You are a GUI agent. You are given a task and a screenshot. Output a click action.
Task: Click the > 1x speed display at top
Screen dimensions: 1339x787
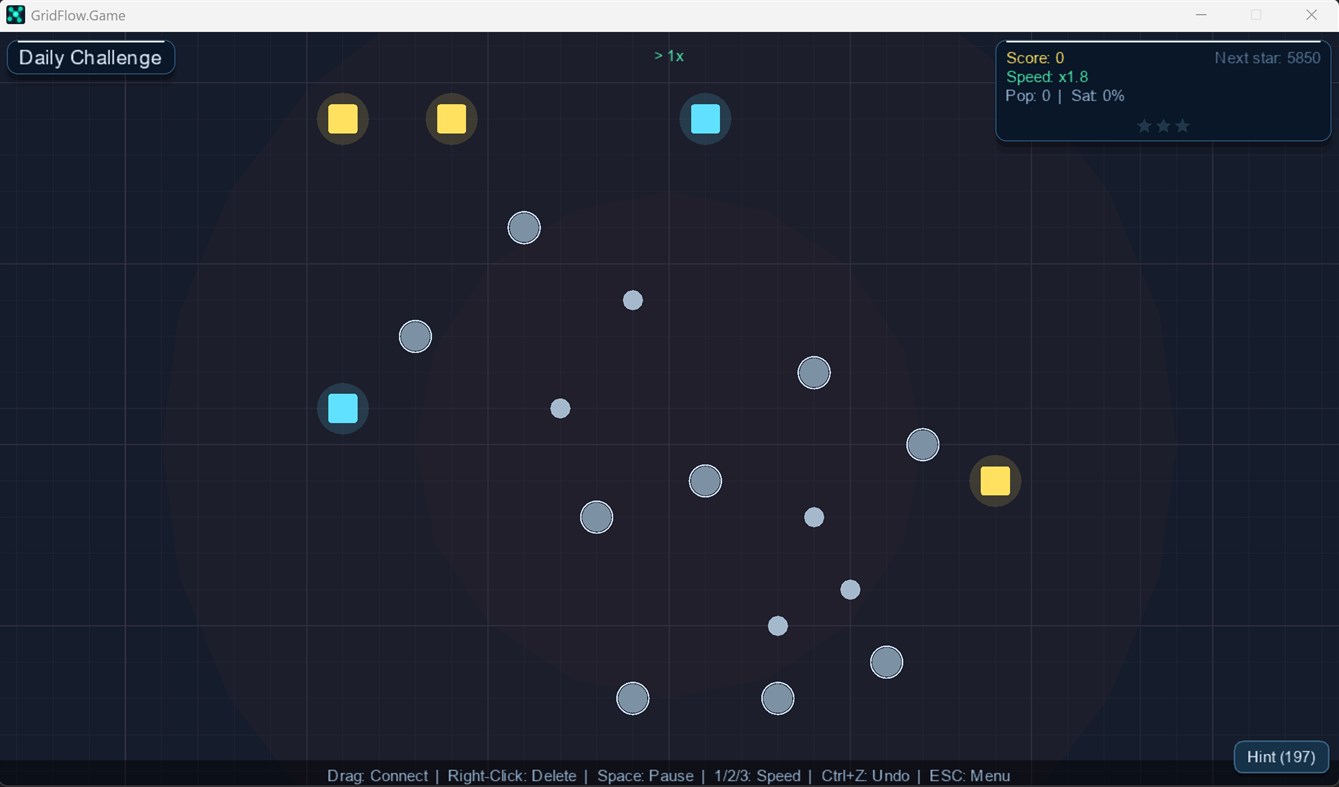tap(669, 55)
